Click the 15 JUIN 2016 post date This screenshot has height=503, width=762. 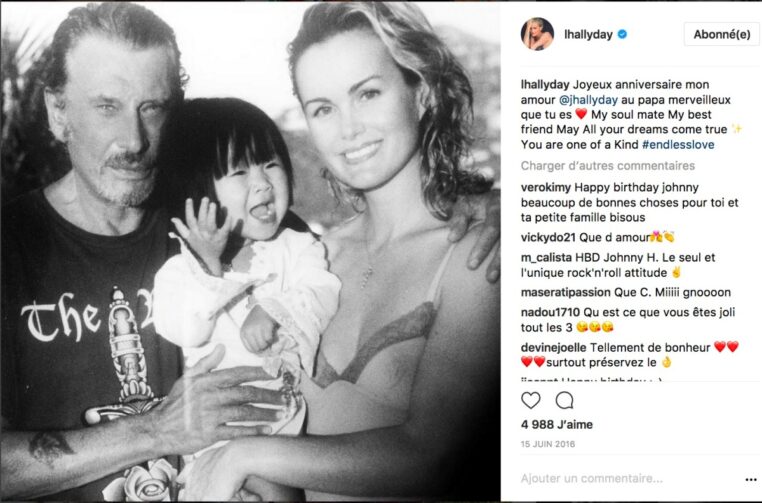(x=548, y=444)
